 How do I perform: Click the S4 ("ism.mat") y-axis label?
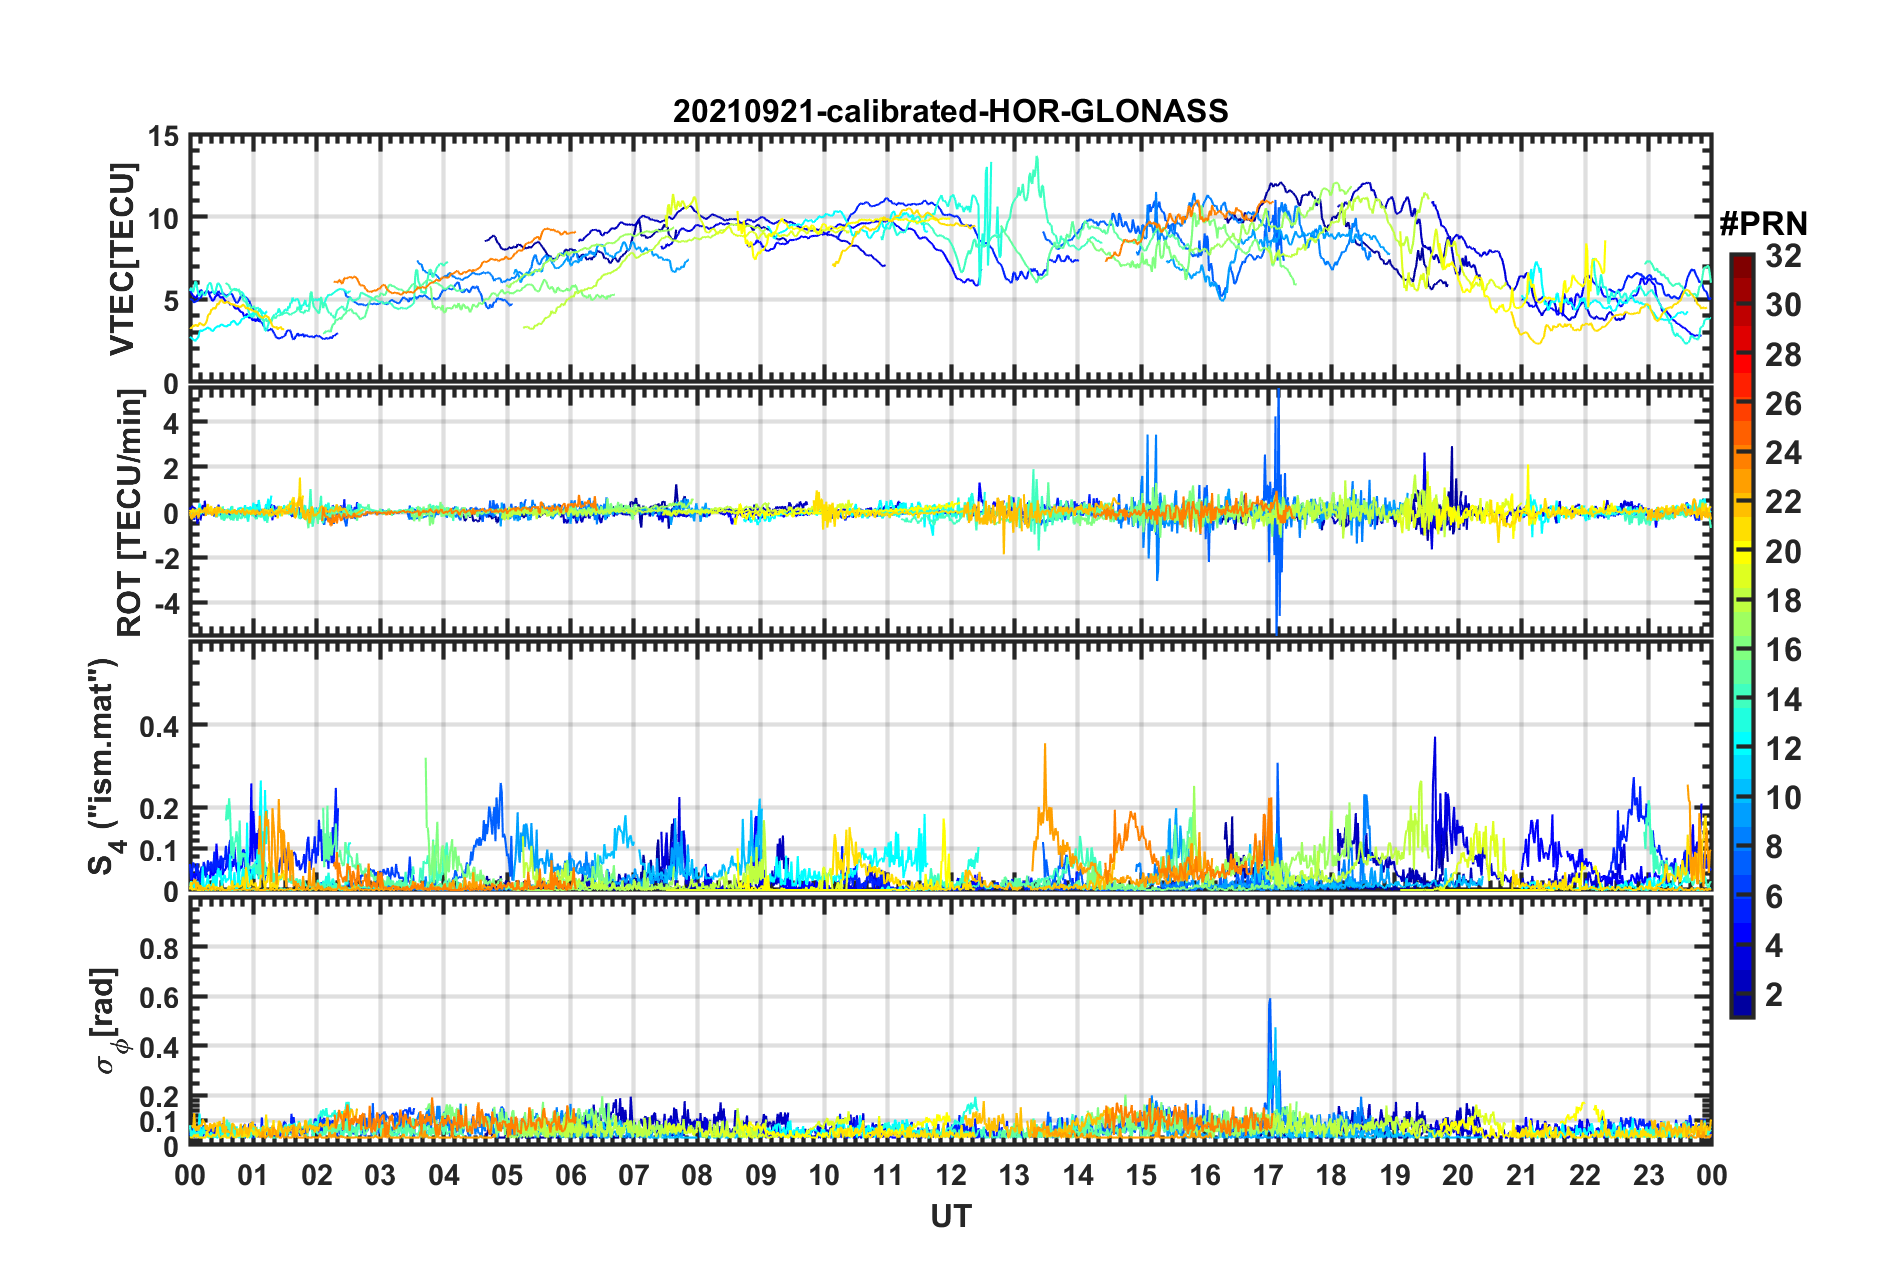point(105,766)
